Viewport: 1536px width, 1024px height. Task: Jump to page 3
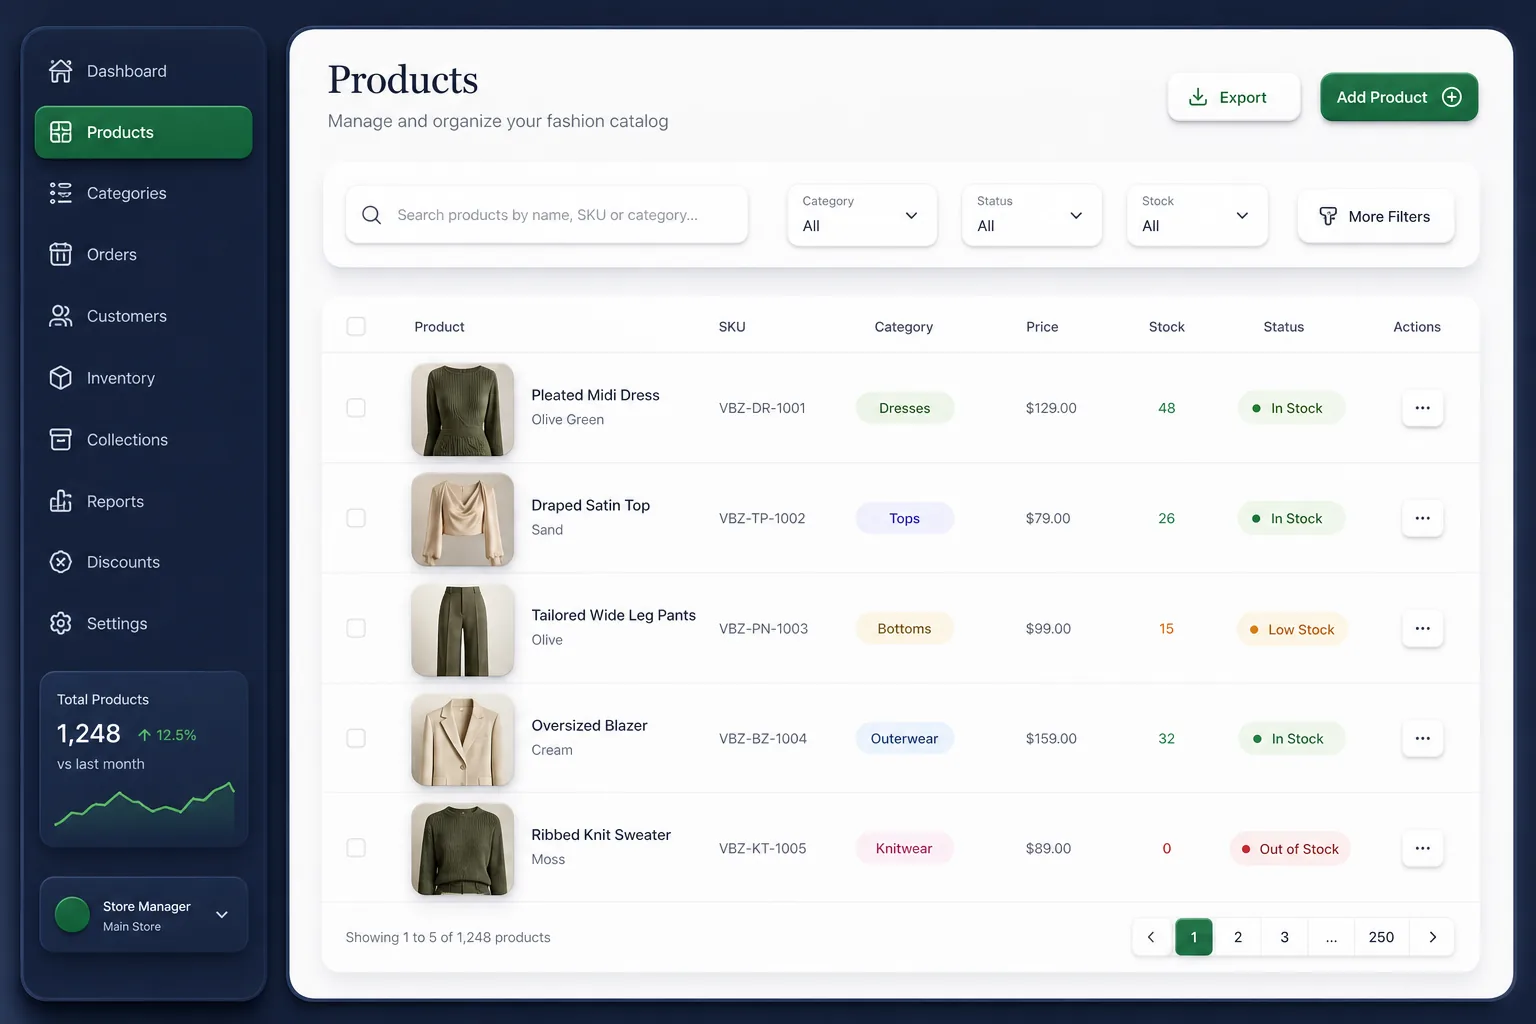pos(1284,937)
